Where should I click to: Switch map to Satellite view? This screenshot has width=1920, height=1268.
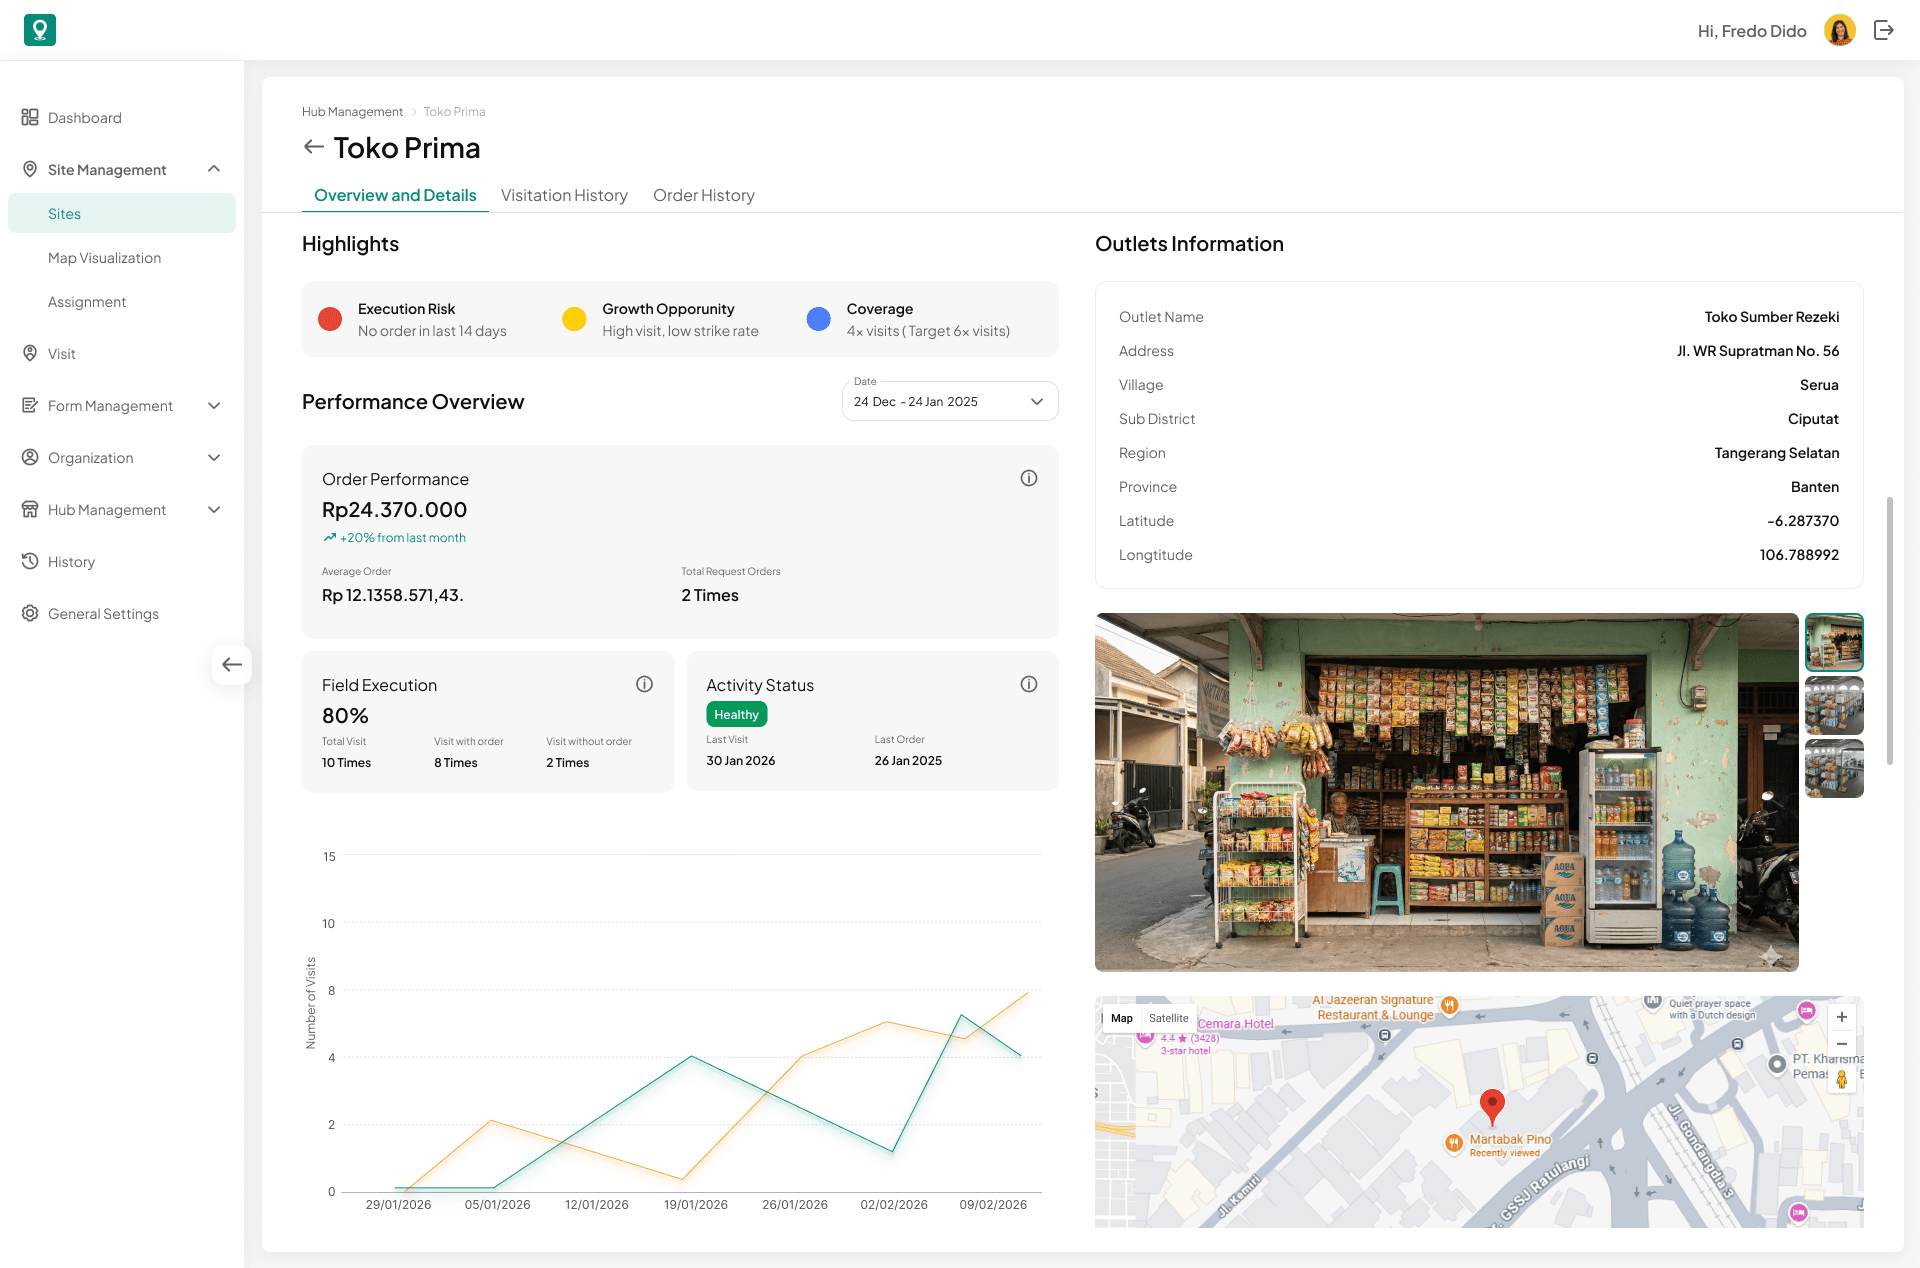click(1168, 1018)
